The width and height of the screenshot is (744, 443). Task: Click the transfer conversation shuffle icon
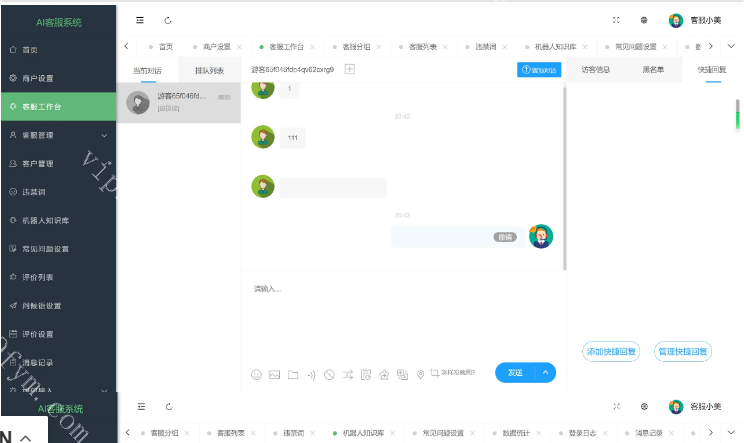pyautogui.click(x=348, y=375)
